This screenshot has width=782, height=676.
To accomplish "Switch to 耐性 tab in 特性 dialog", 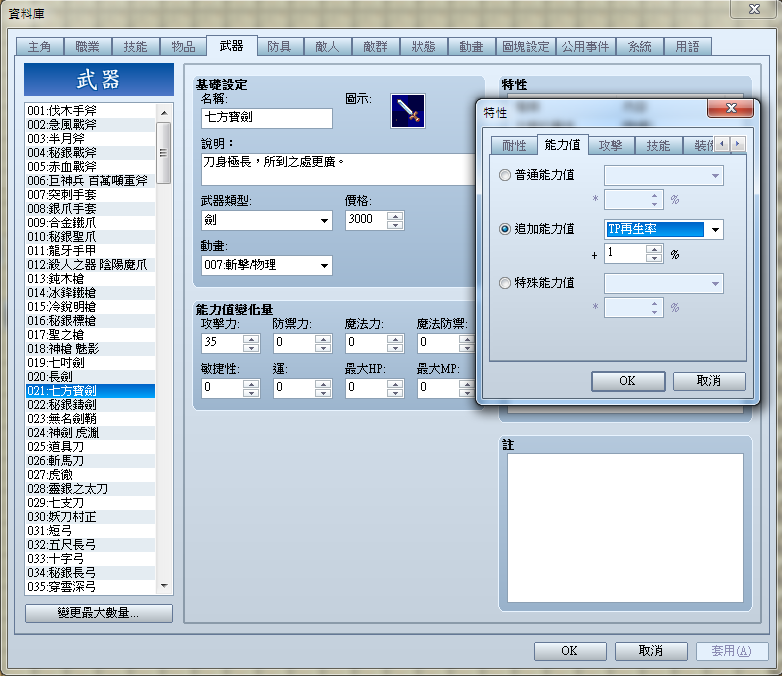I will point(514,146).
